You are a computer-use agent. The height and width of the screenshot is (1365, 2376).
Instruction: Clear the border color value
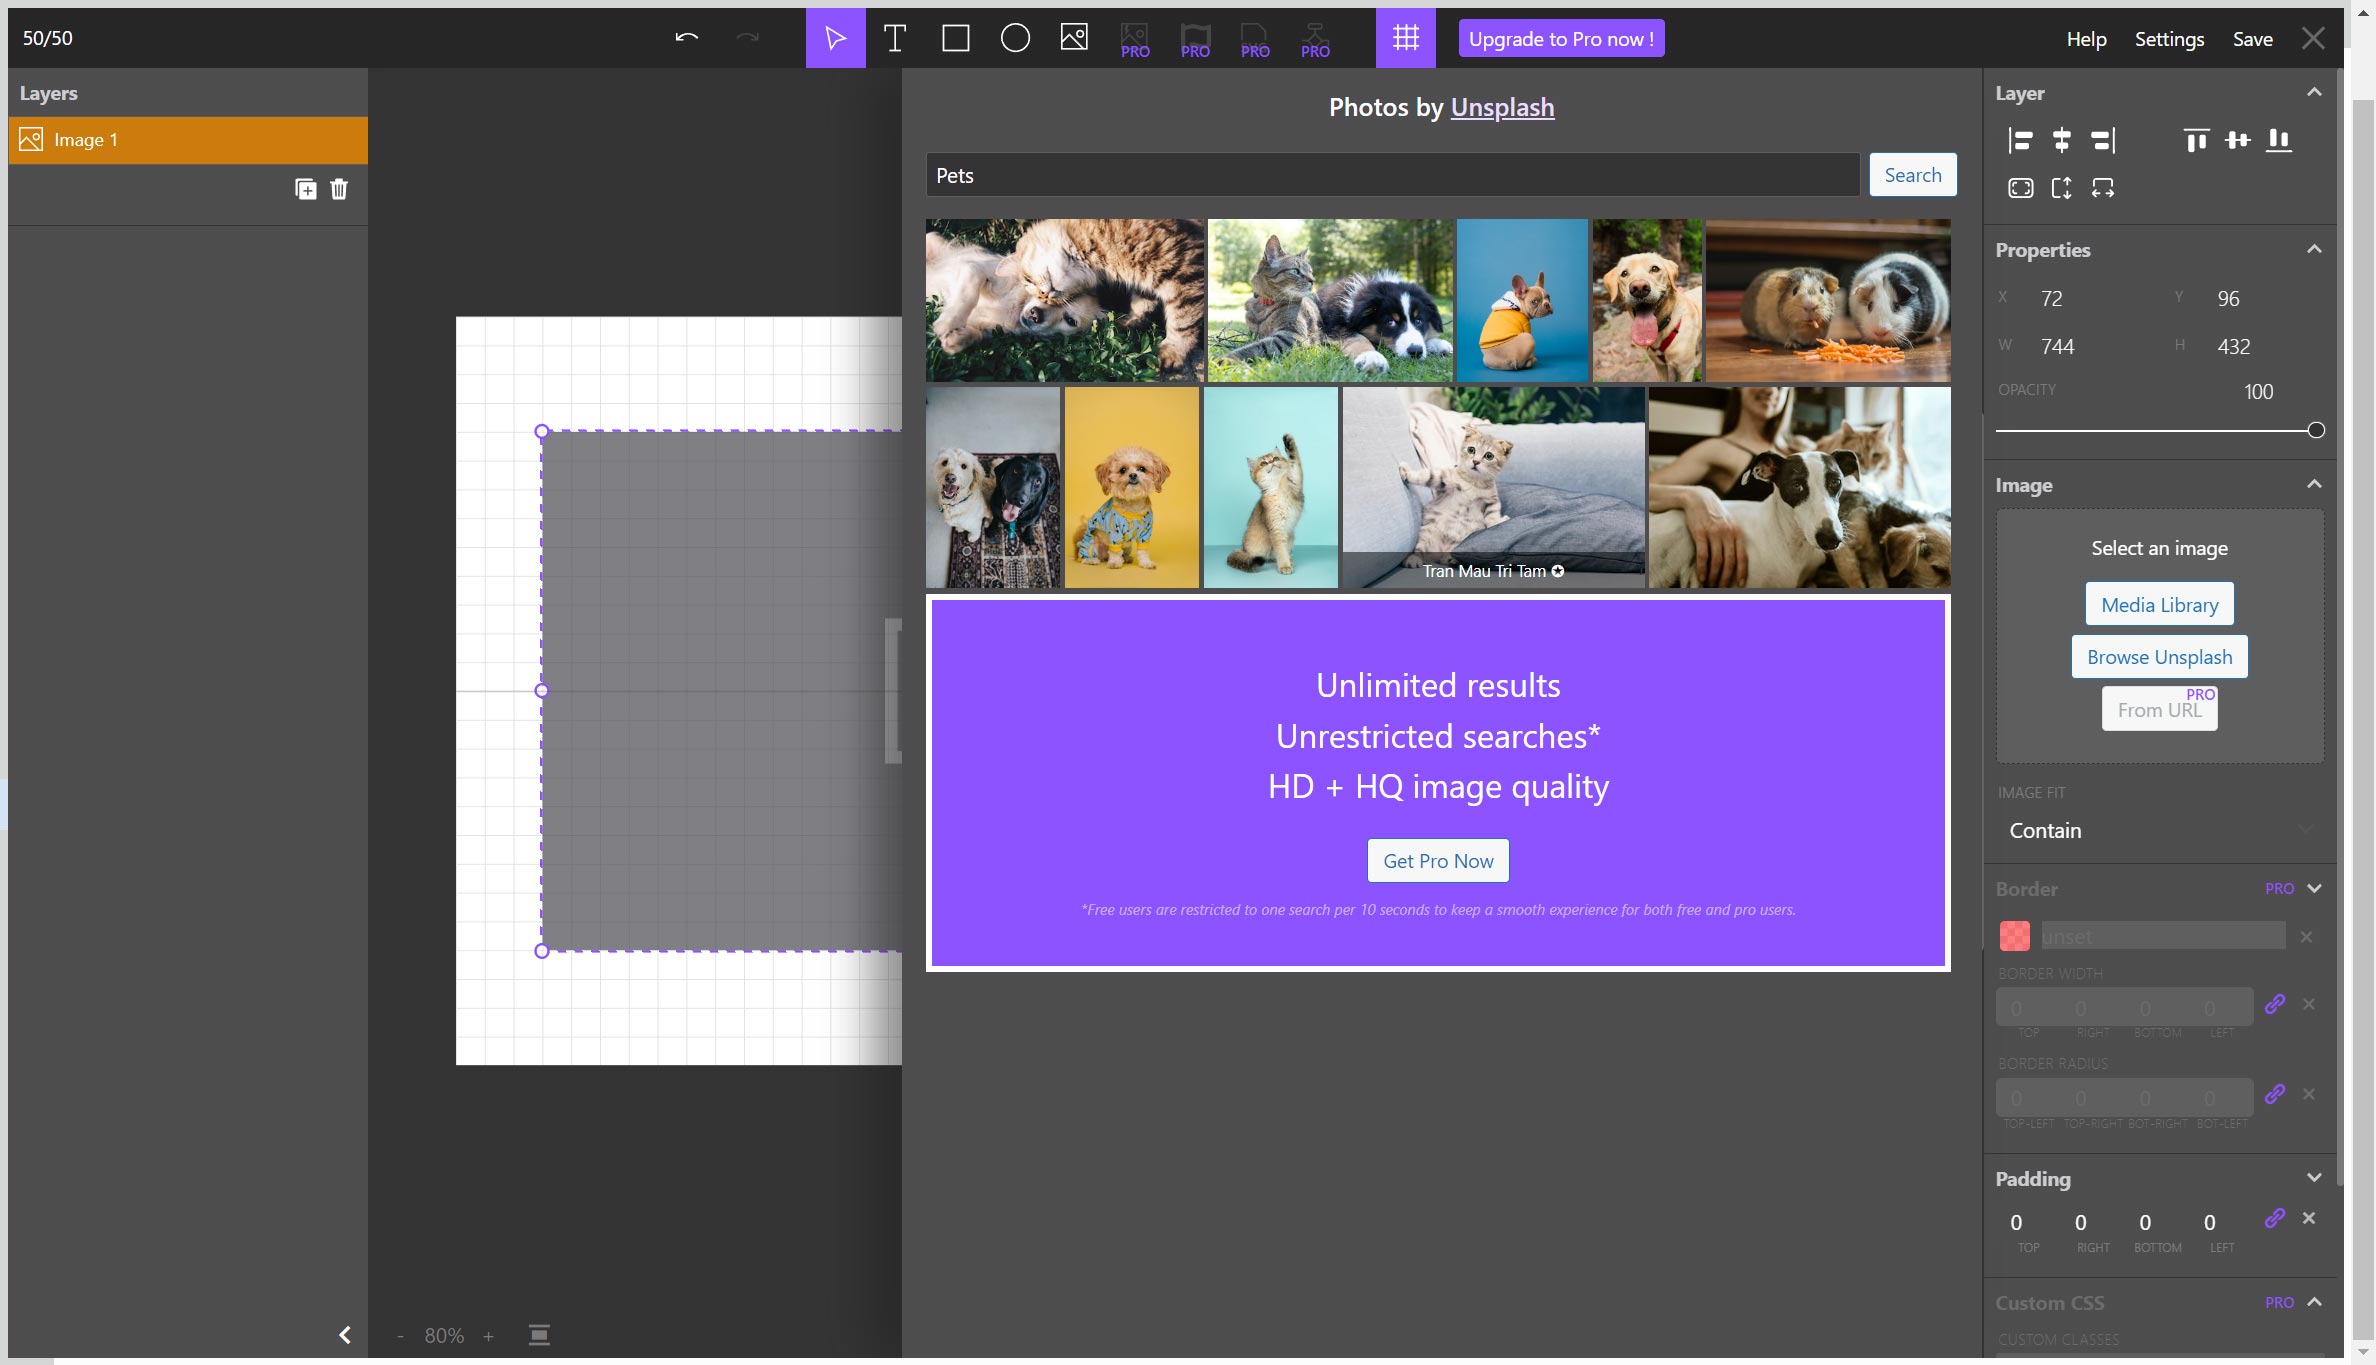click(2306, 937)
